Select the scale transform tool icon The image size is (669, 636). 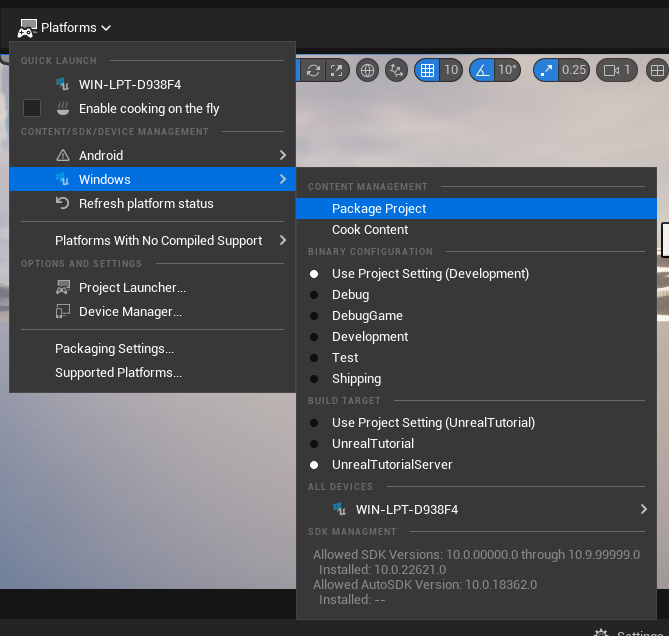pyautogui.click(x=337, y=70)
